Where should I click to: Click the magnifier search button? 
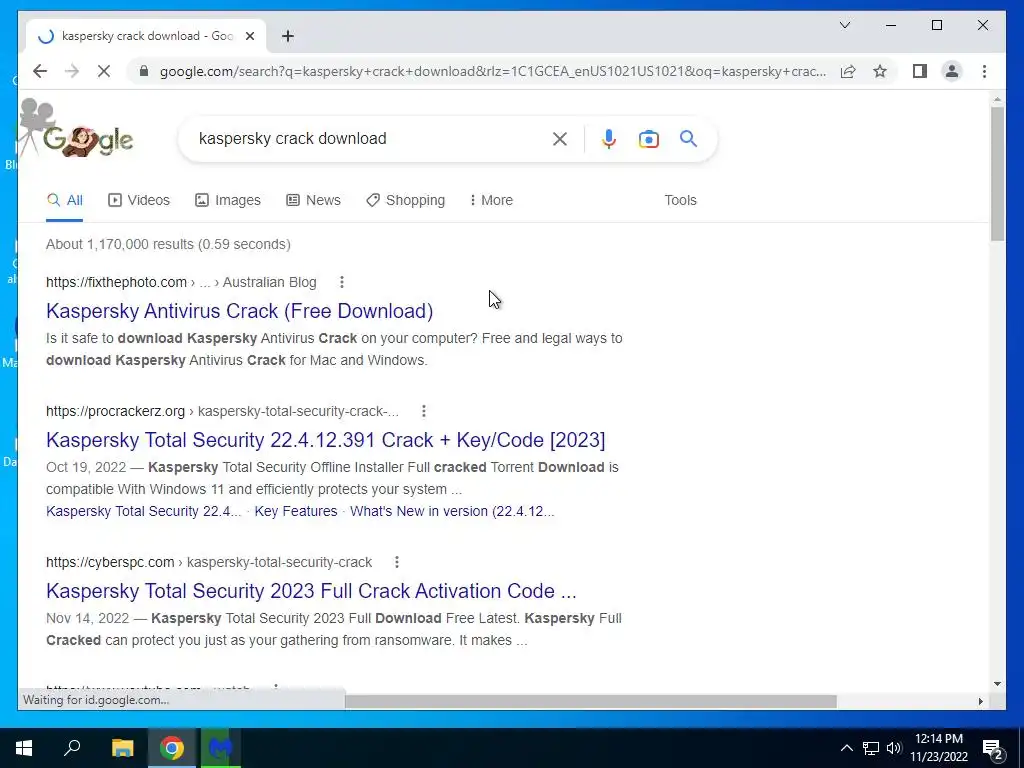(688, 138)
